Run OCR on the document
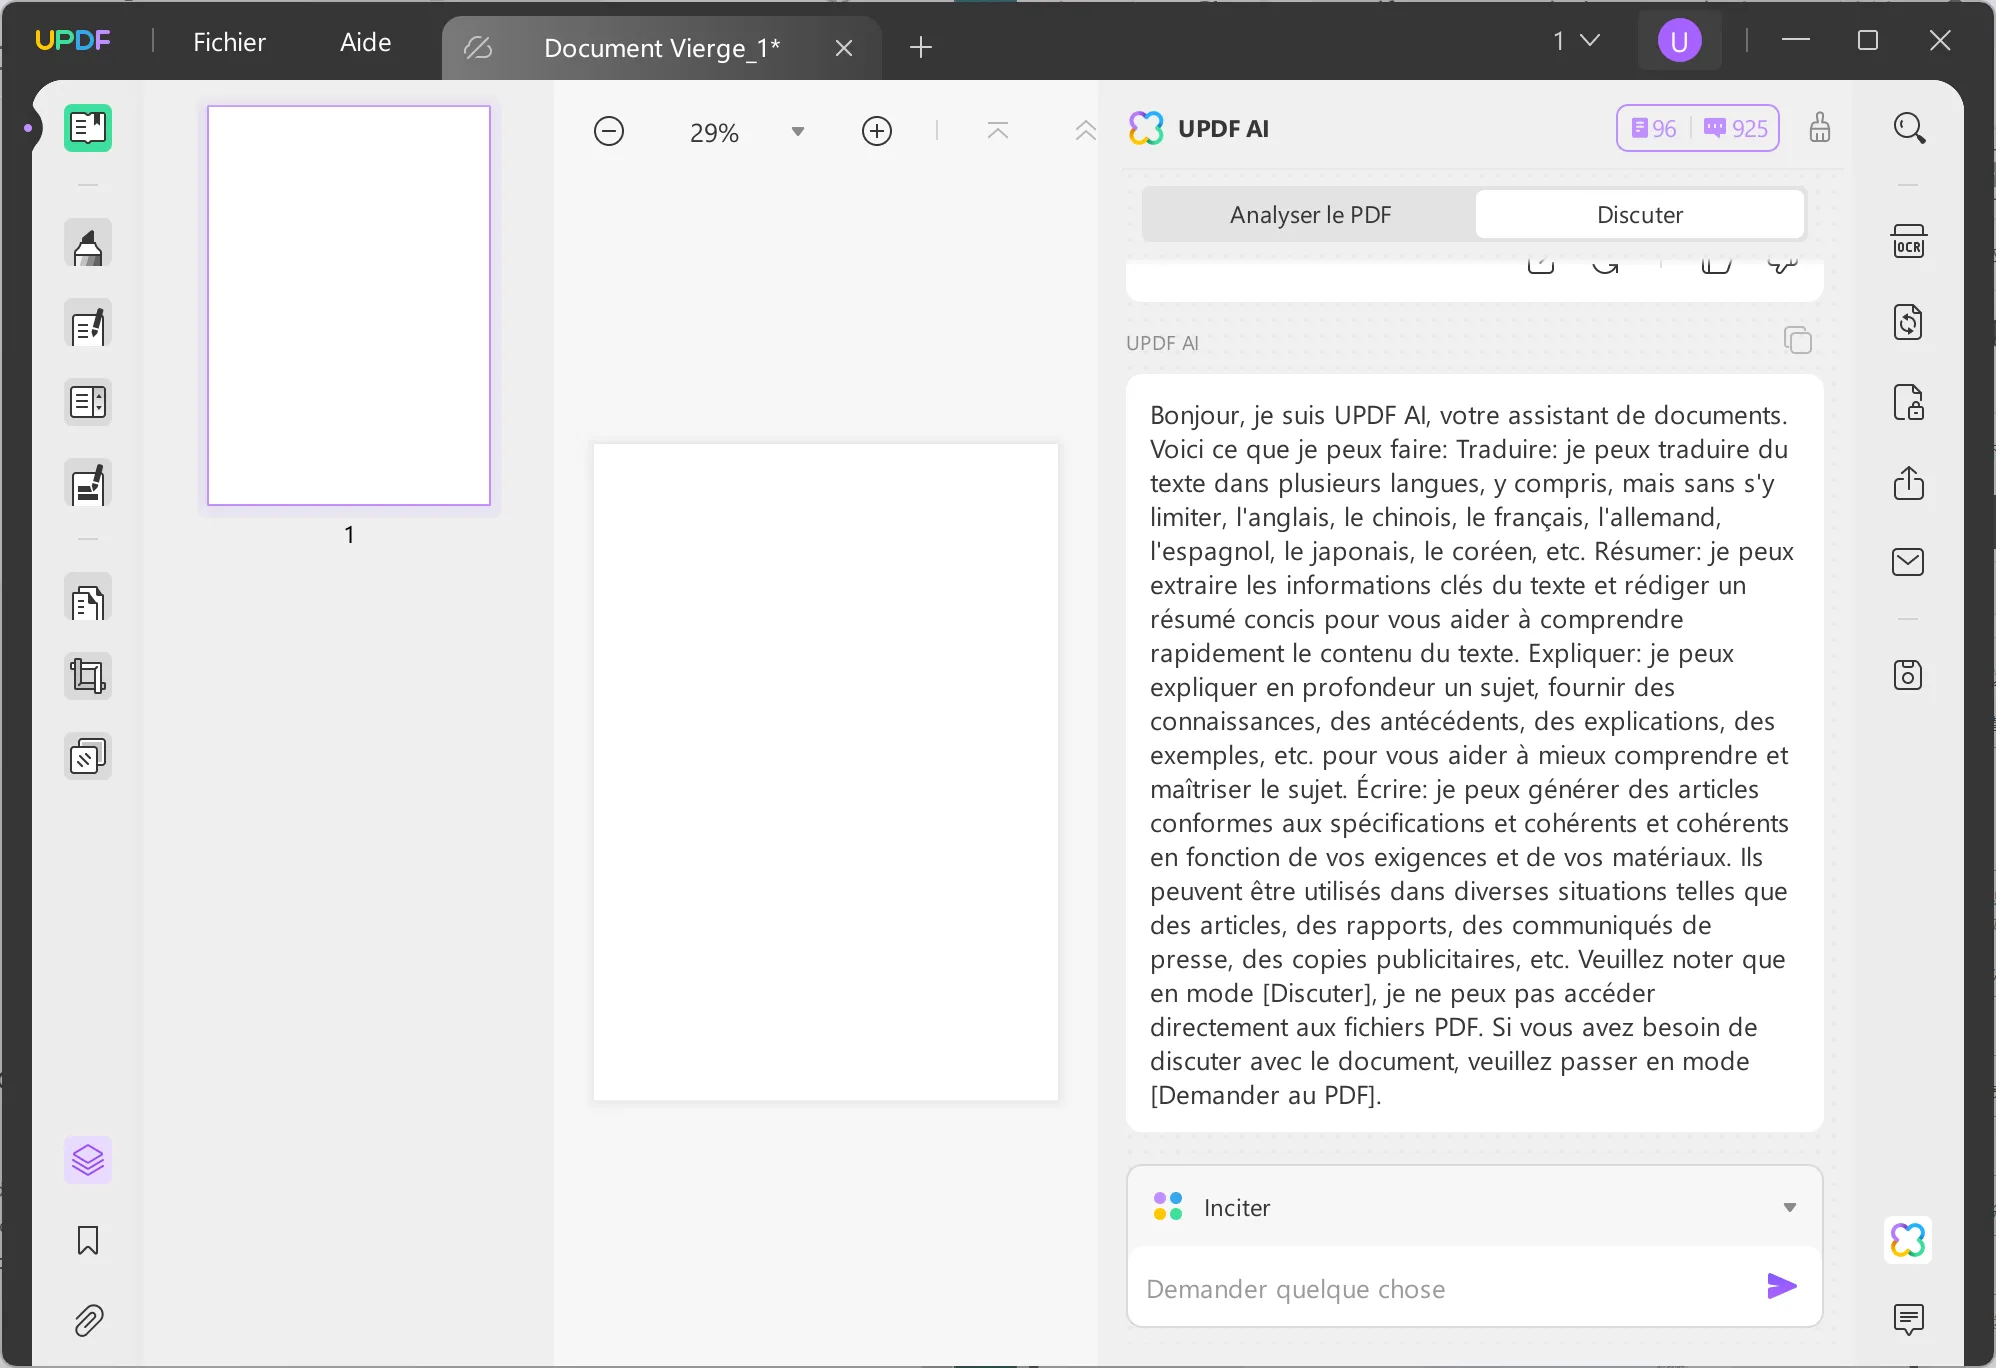This screenshot has height=1368, width=1996. click(1910, 241)
